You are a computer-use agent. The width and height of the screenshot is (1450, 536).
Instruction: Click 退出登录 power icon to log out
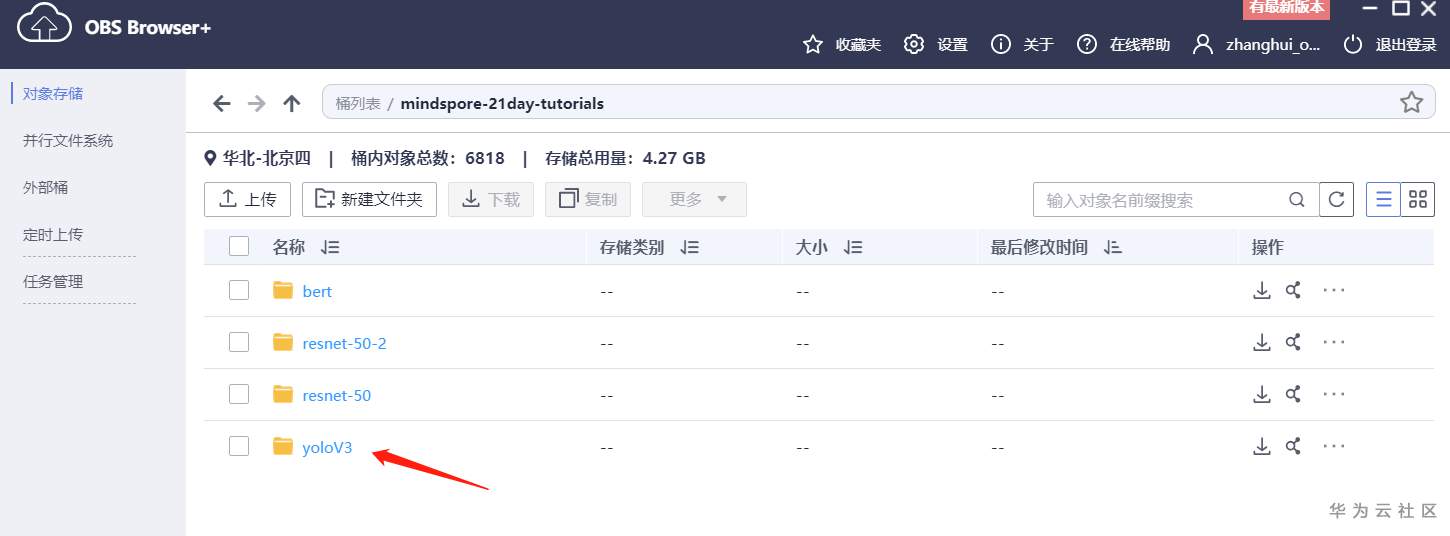click(1353, 45)
